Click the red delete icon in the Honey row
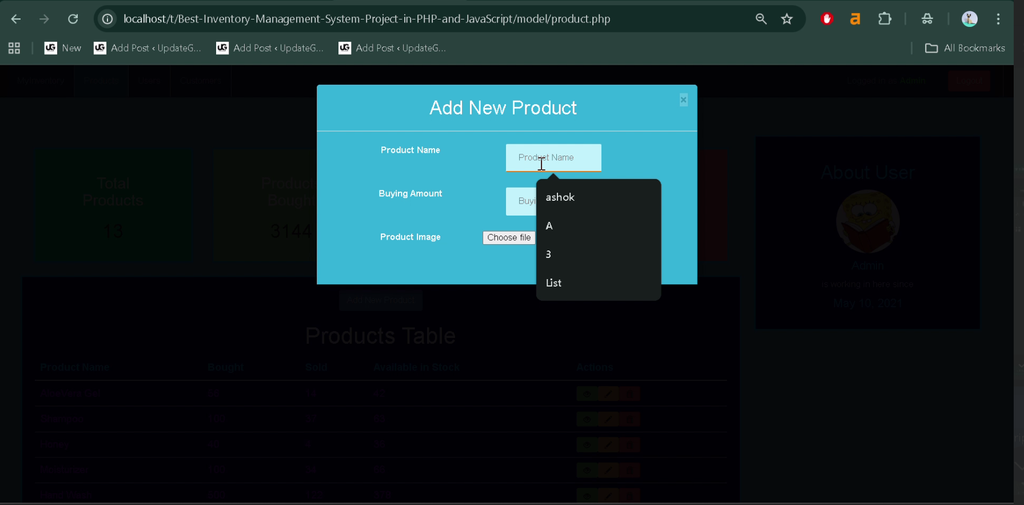 point(630,445)
